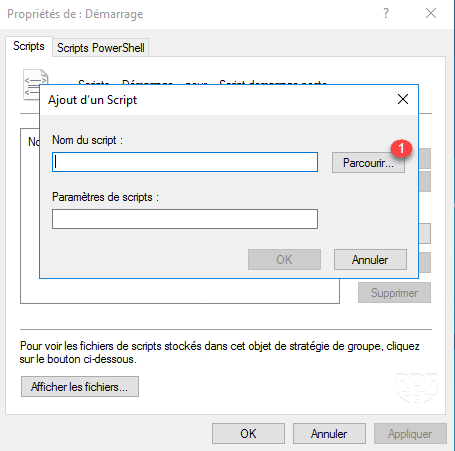The image size is (455, 451).
Task: Open the Scripts PowerShell tab
Action: pos(101,48)
